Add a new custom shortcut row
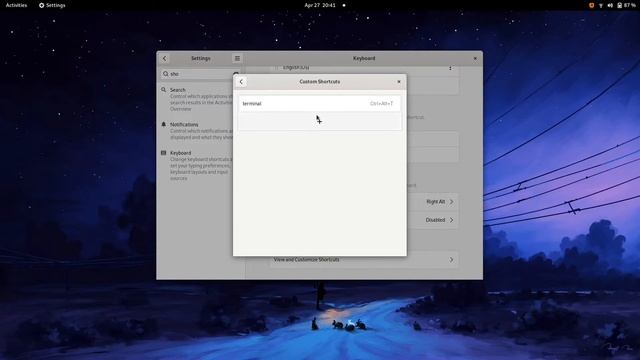The height and width of the screenshot is (360, 640). click(x=320, y=121)
